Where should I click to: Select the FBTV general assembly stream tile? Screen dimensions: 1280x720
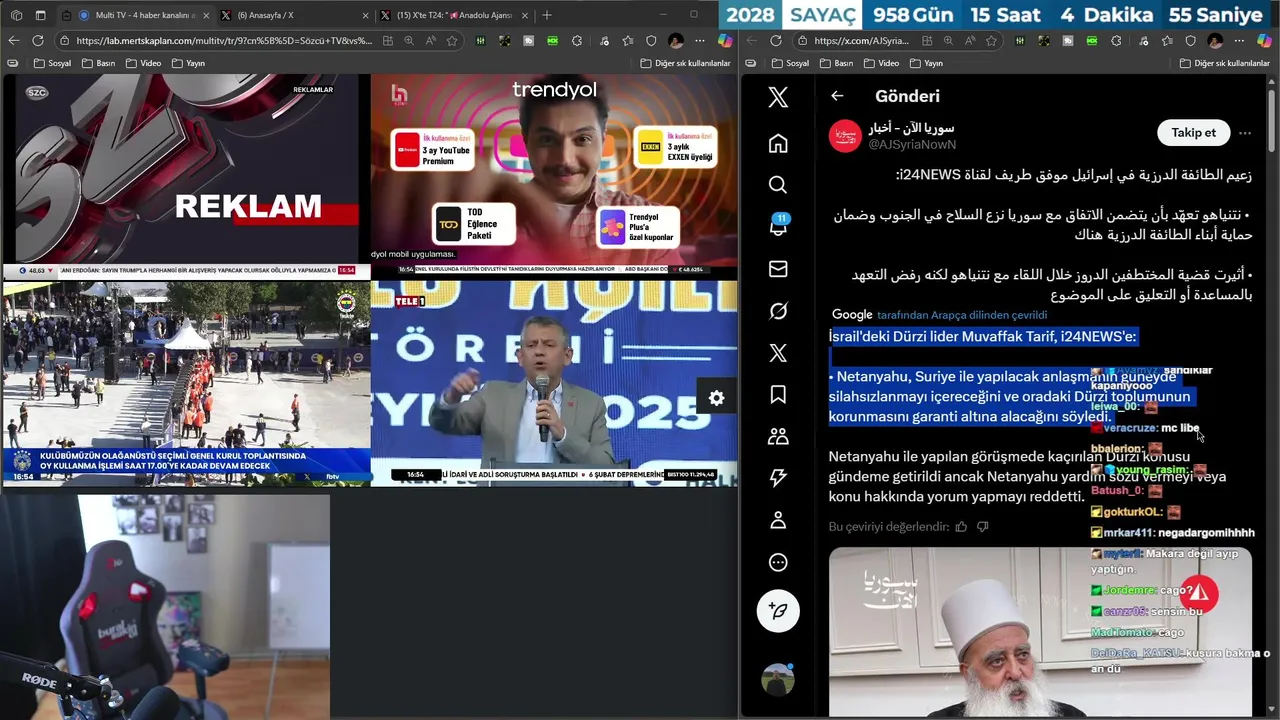186,384
